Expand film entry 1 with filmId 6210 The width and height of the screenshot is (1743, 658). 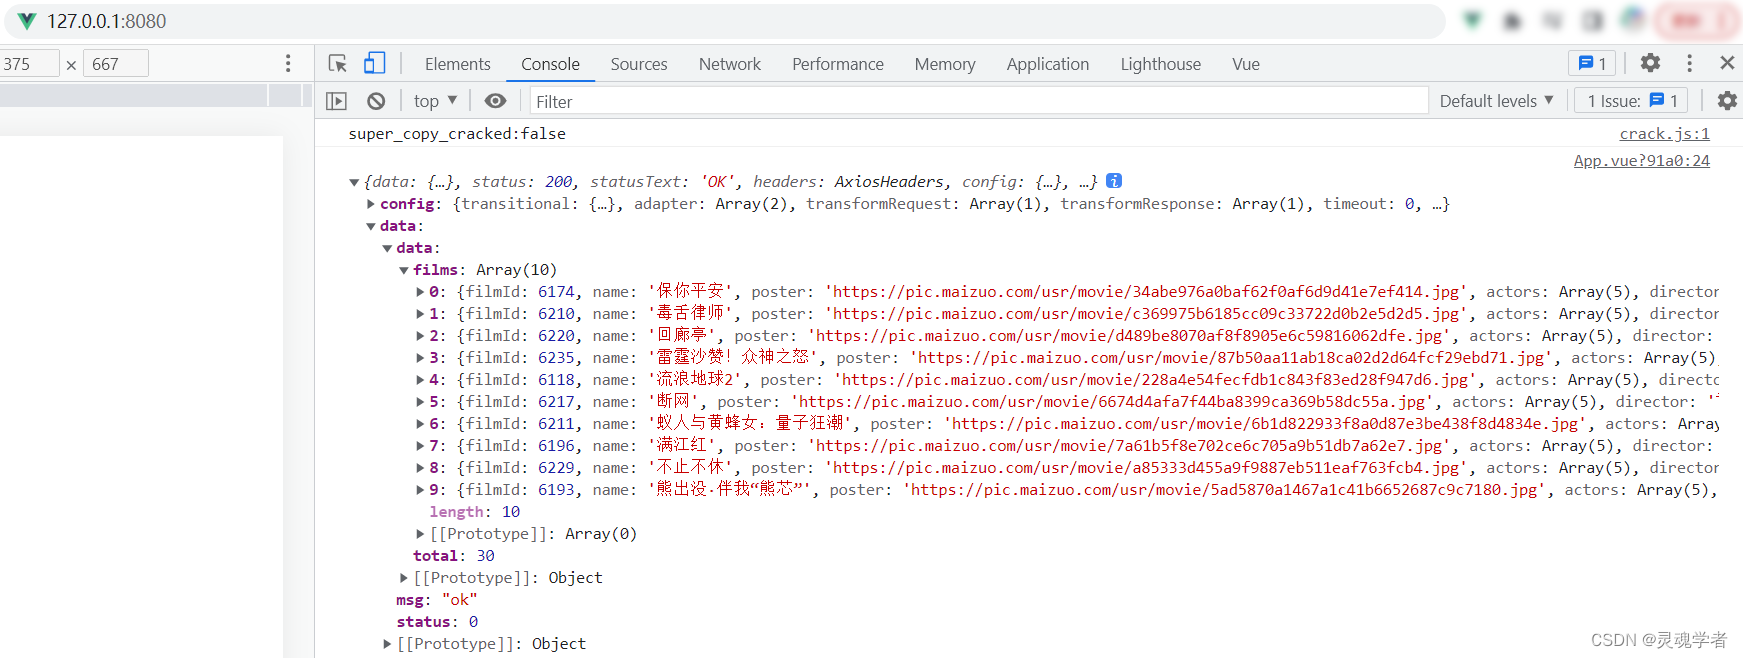coord(420,314)
